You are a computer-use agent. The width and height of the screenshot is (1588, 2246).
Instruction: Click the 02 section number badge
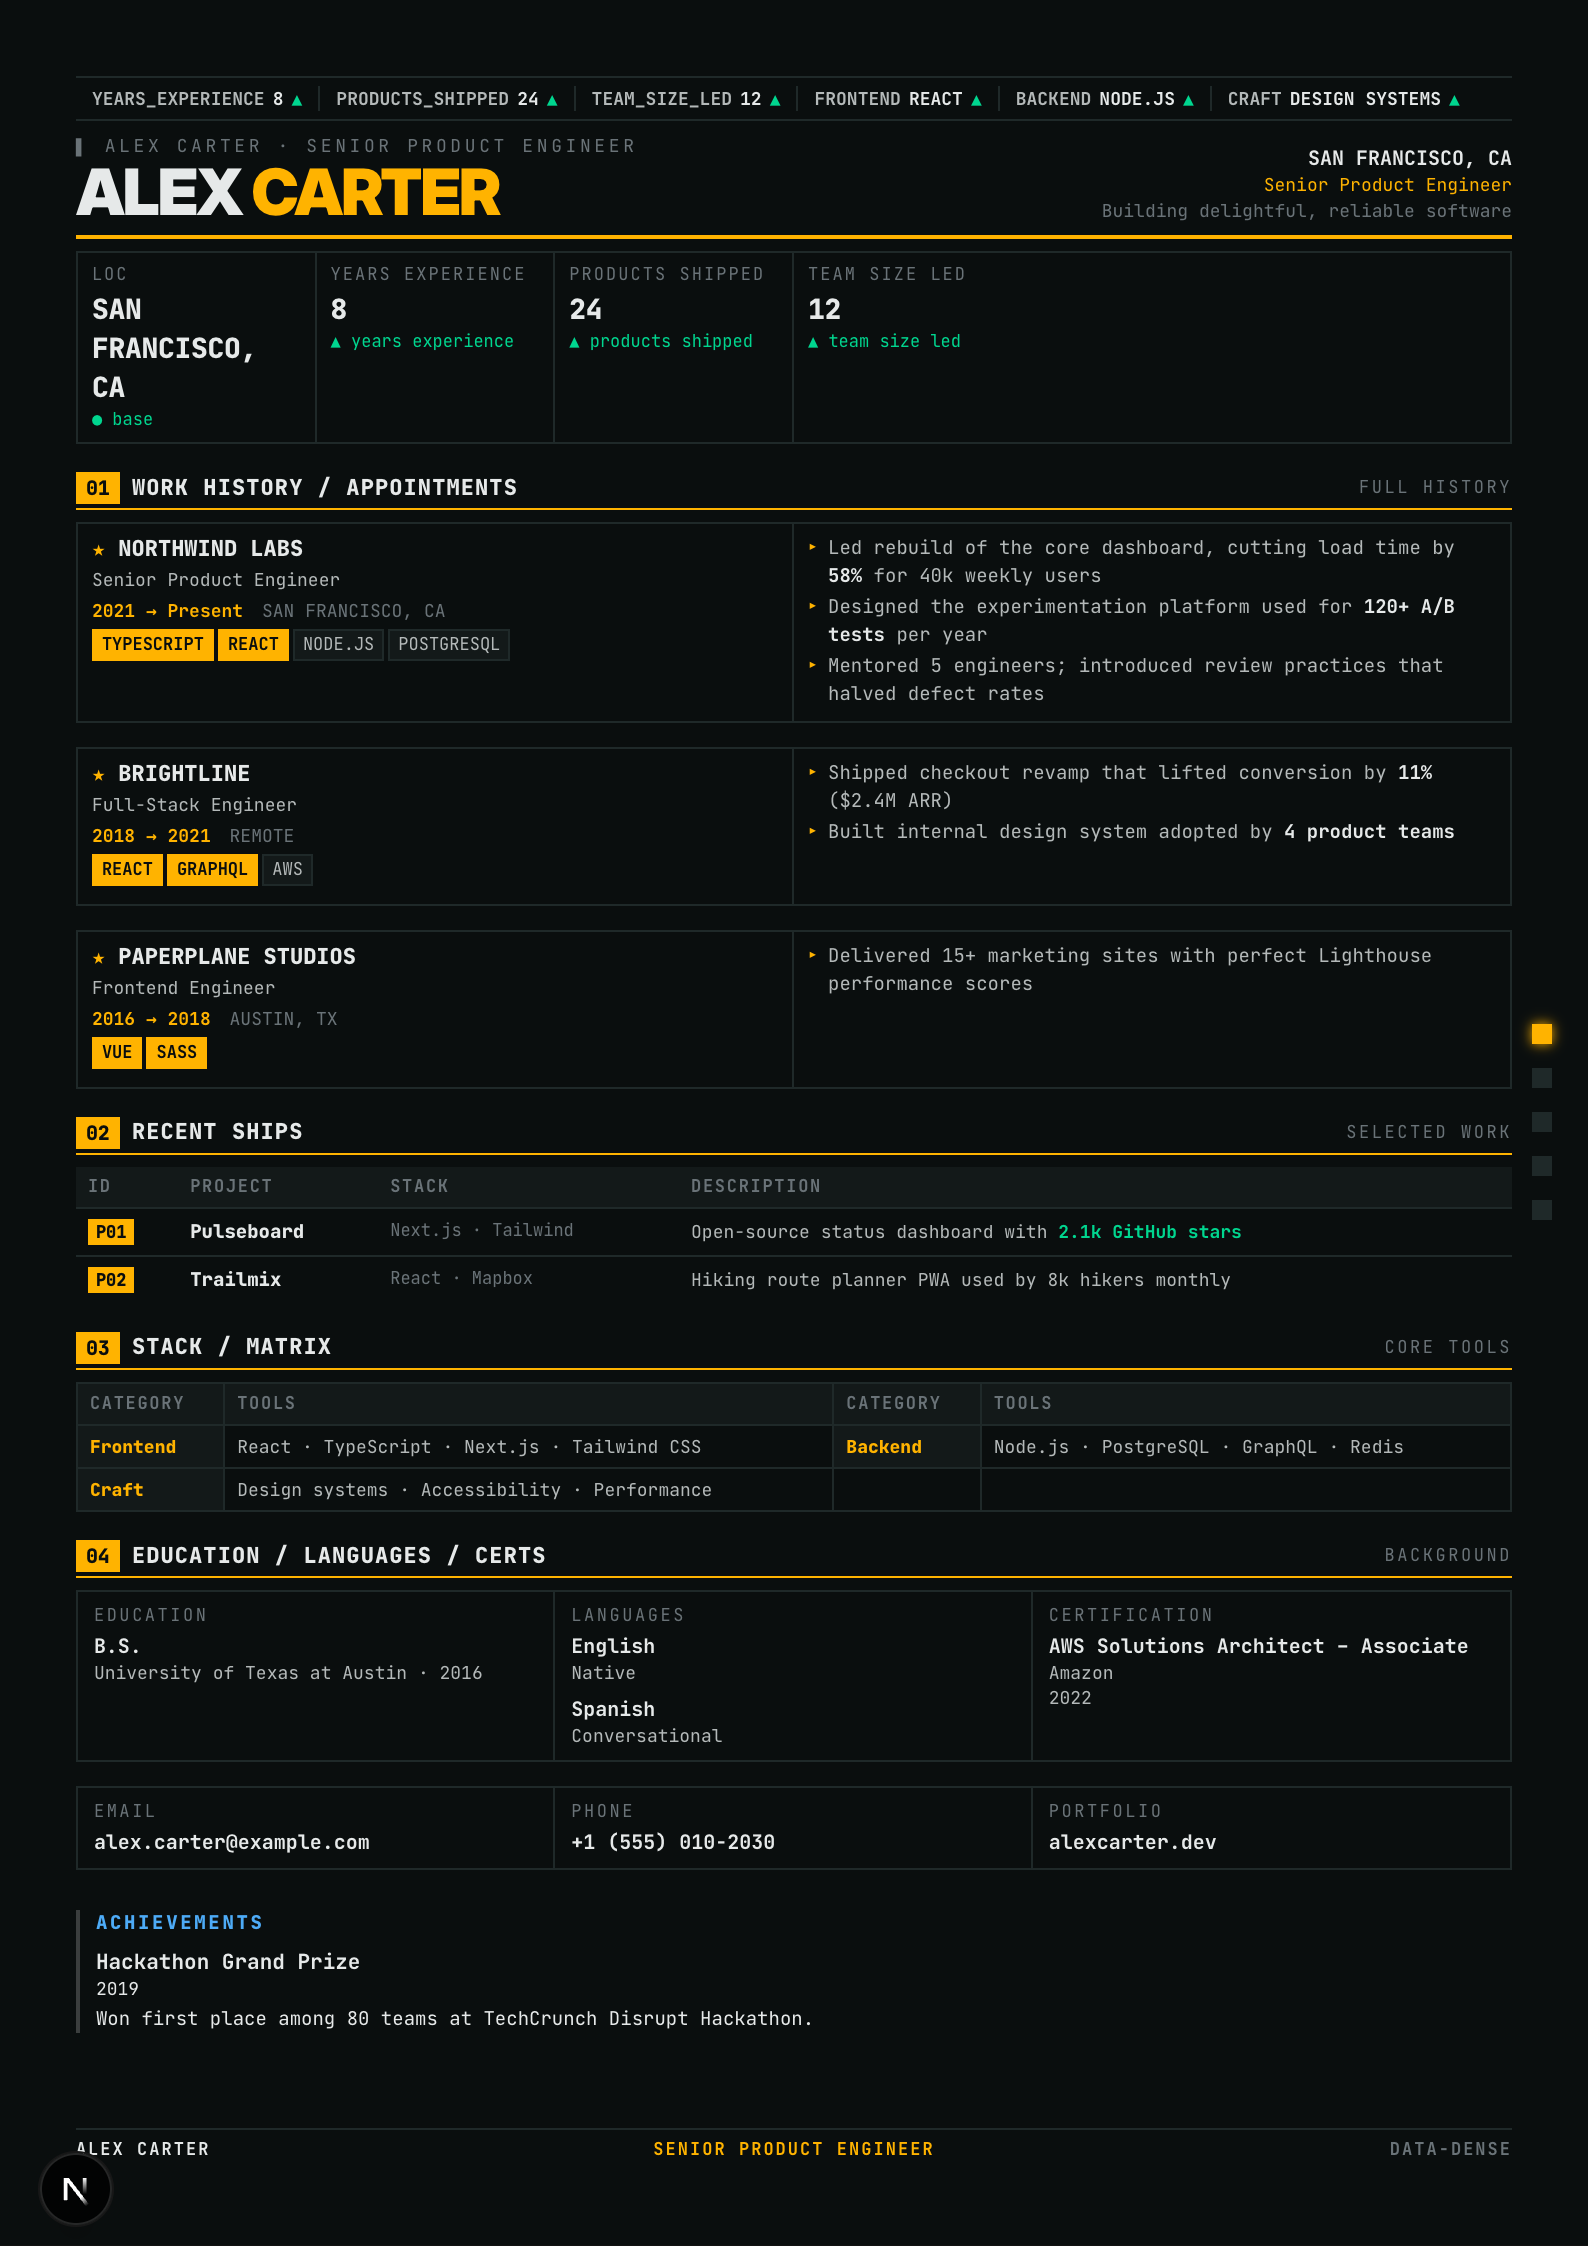click(x=98, y=1133)
